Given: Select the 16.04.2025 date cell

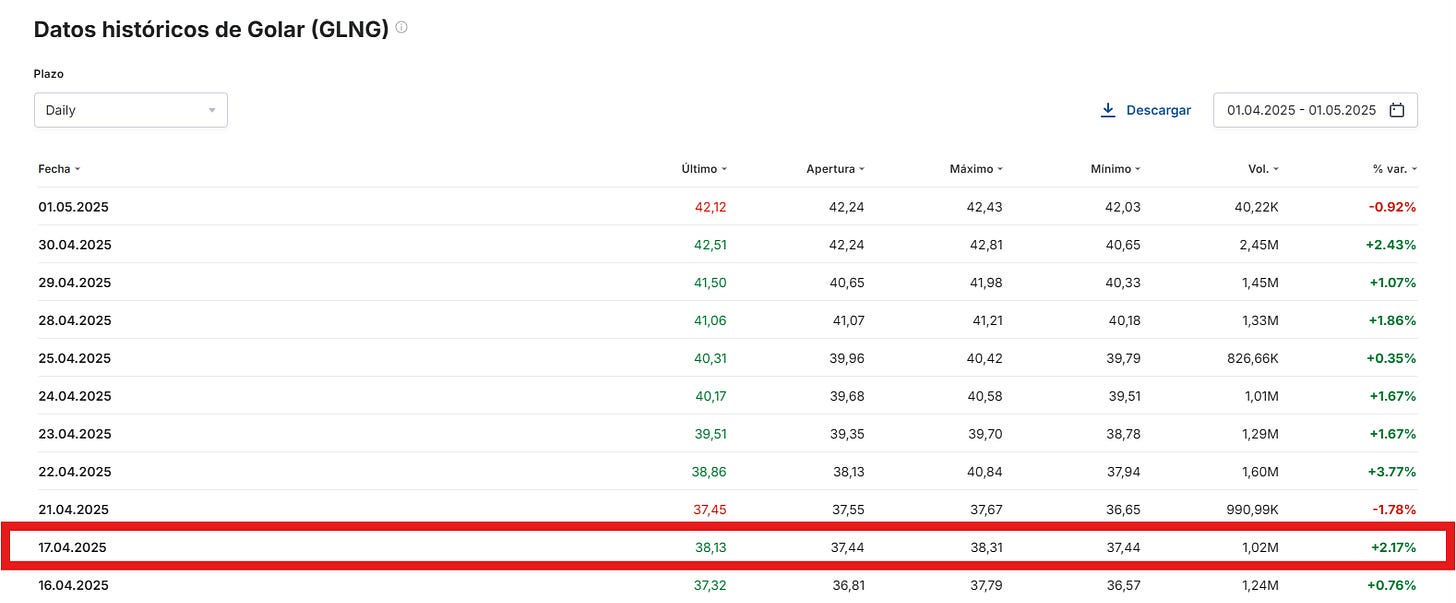Looking at the screenshot, I should tap(74, 585).
